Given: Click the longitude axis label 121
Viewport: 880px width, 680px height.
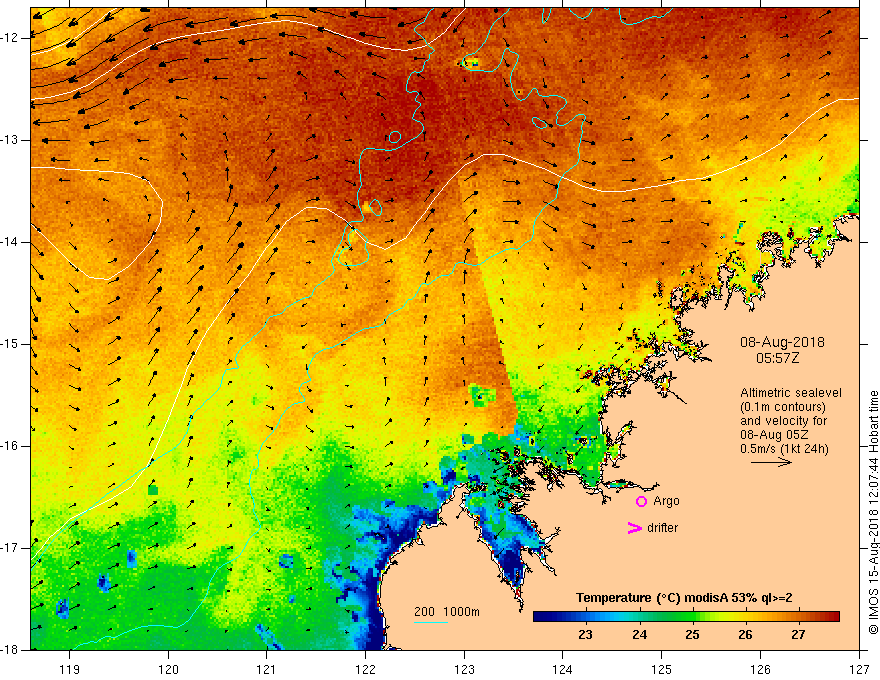Looking at the screenshot, I should click(x=267, y=669).
